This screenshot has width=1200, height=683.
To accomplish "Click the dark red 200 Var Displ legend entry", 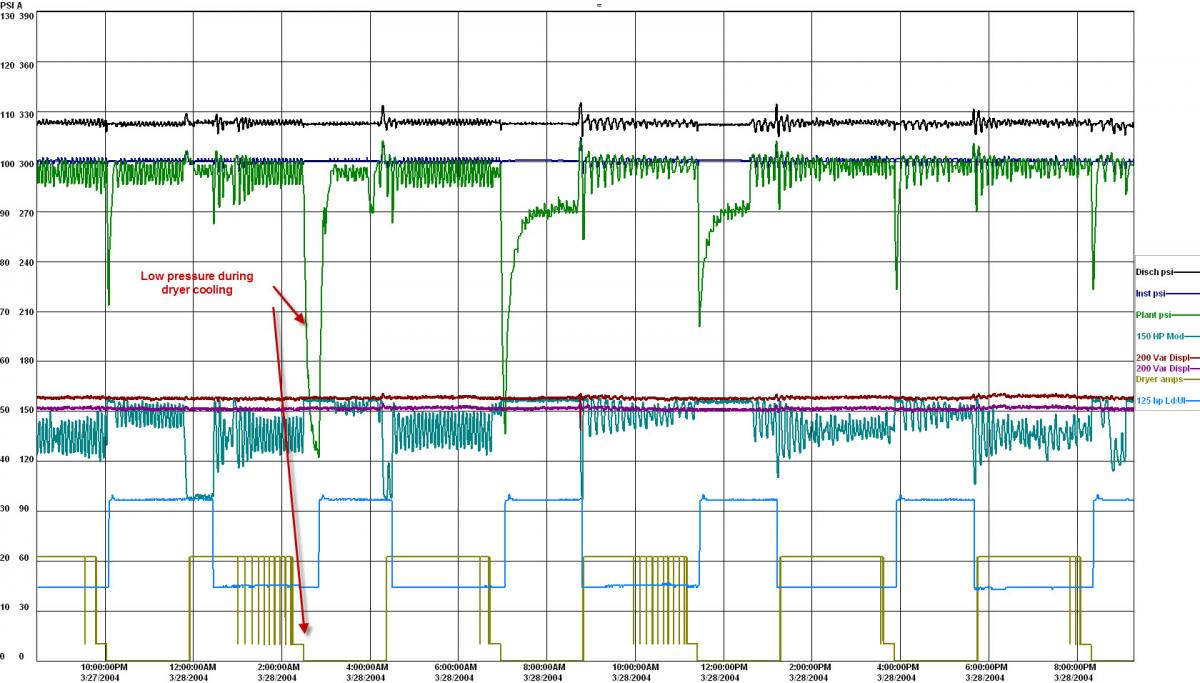I will coord(1167,358).
